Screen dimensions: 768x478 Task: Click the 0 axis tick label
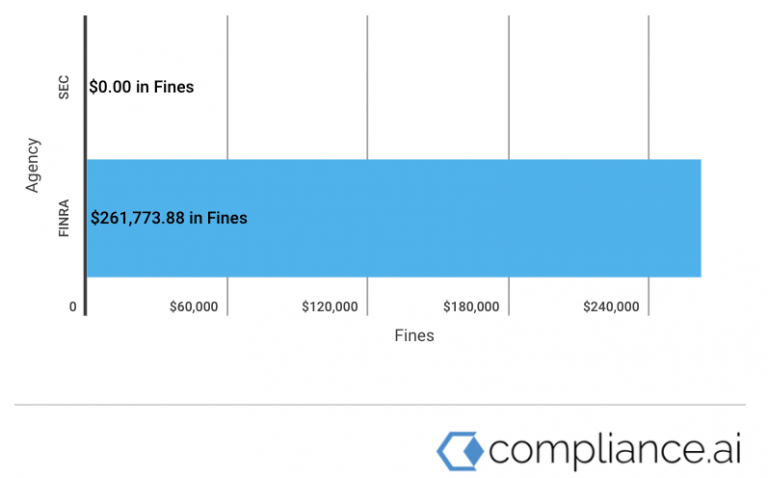pyautogui.click(x=73, y=307)
